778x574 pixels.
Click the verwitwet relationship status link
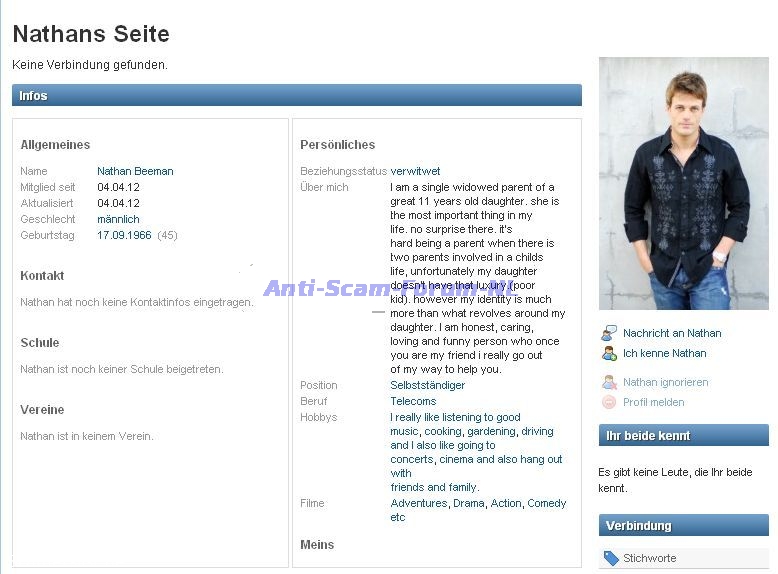(415, 171)
